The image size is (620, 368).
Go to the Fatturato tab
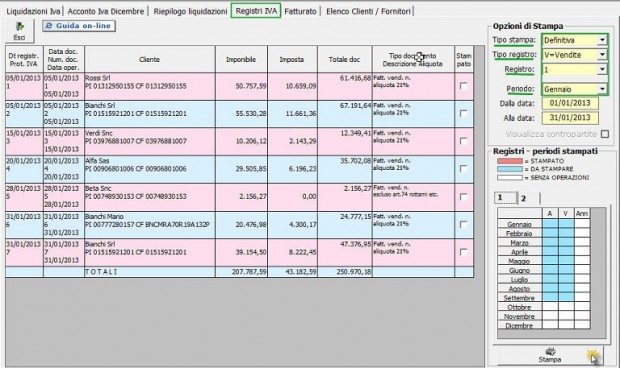[x=300, y=11]
